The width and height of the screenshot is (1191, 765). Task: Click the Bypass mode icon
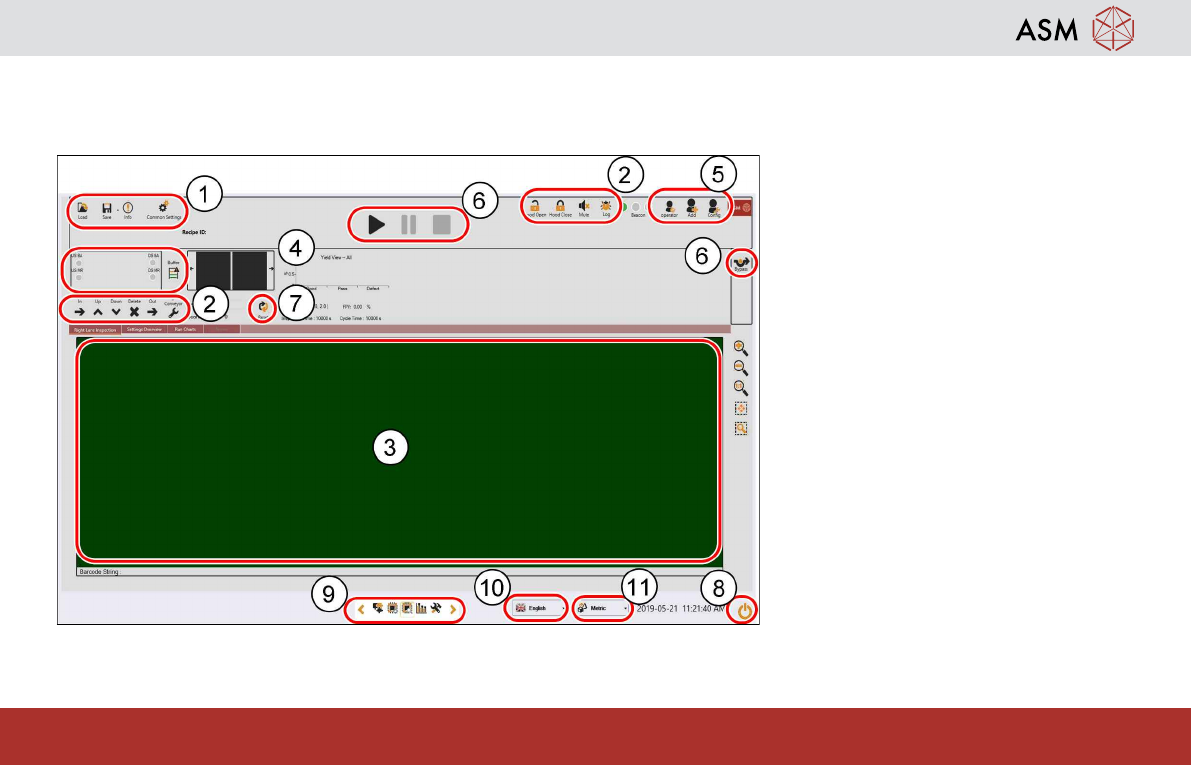click(x=741, y=262)
